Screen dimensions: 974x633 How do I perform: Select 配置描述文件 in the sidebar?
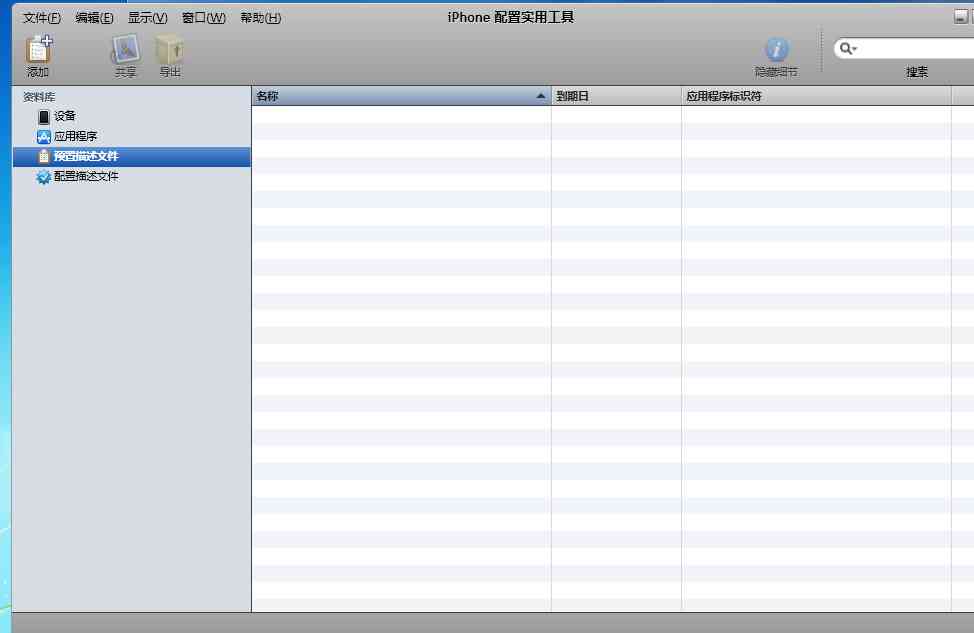click(132, 176)
